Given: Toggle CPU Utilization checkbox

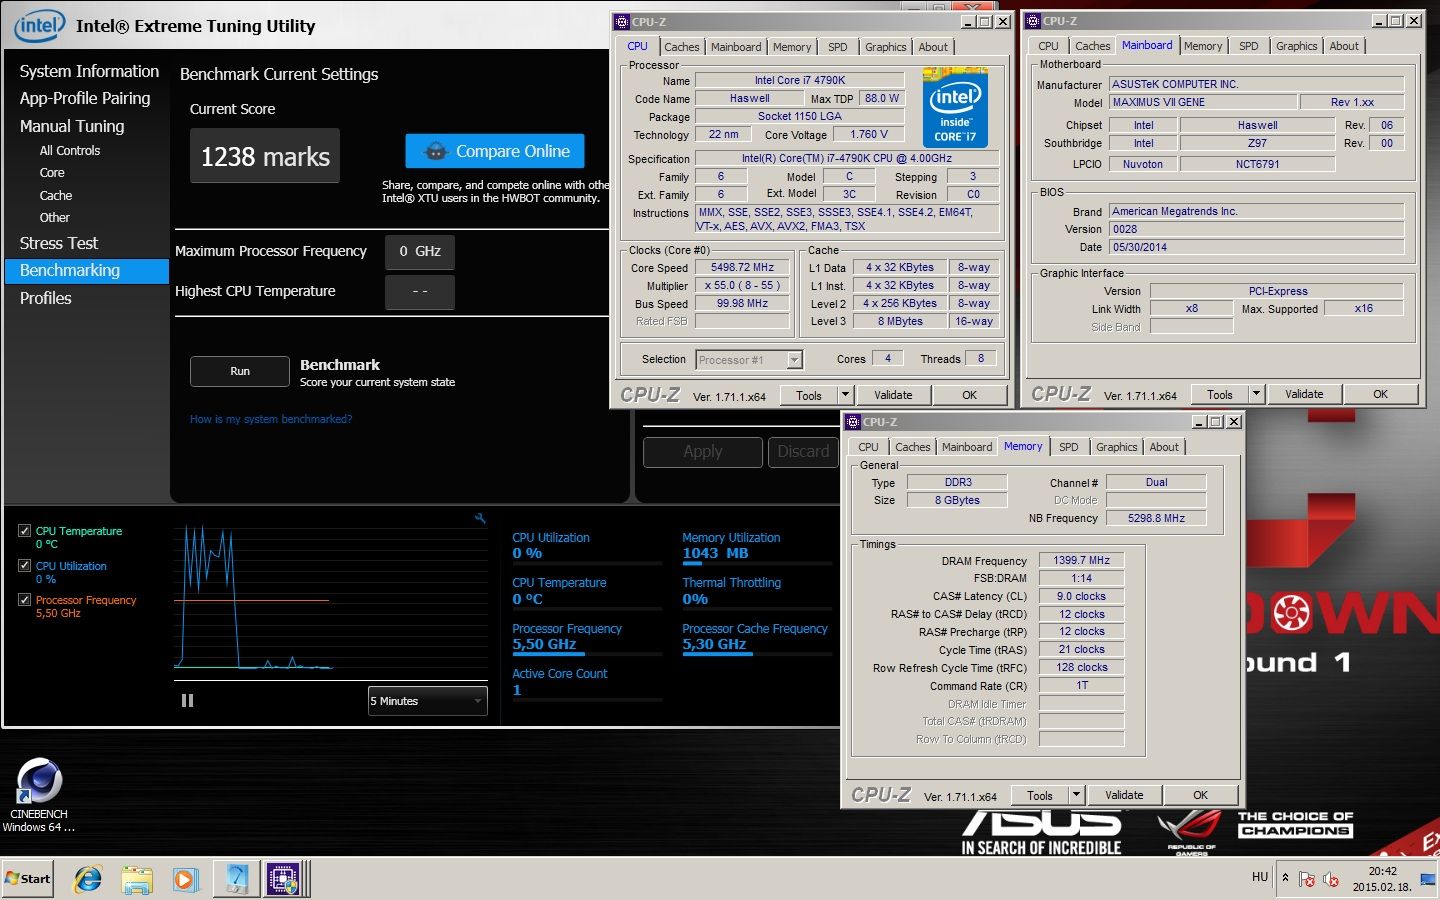Looking at the screenshot, I should click(24, 565).
